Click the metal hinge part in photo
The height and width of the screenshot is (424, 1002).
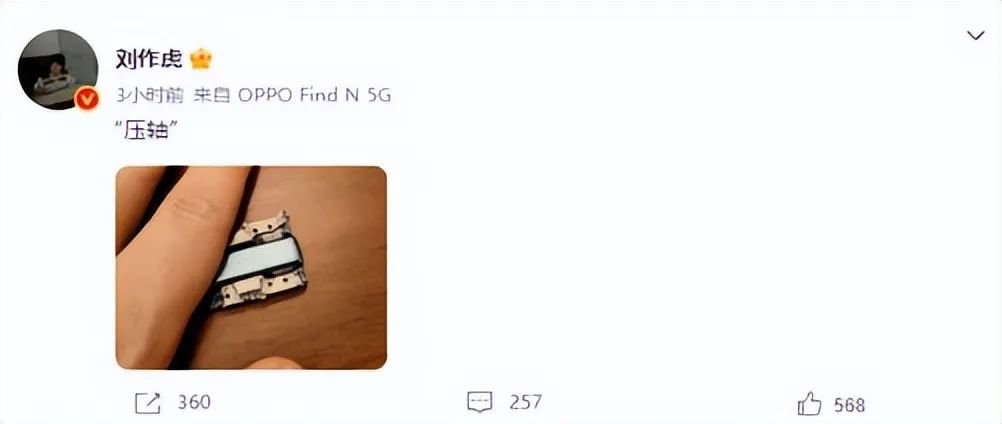pos(261,261)
